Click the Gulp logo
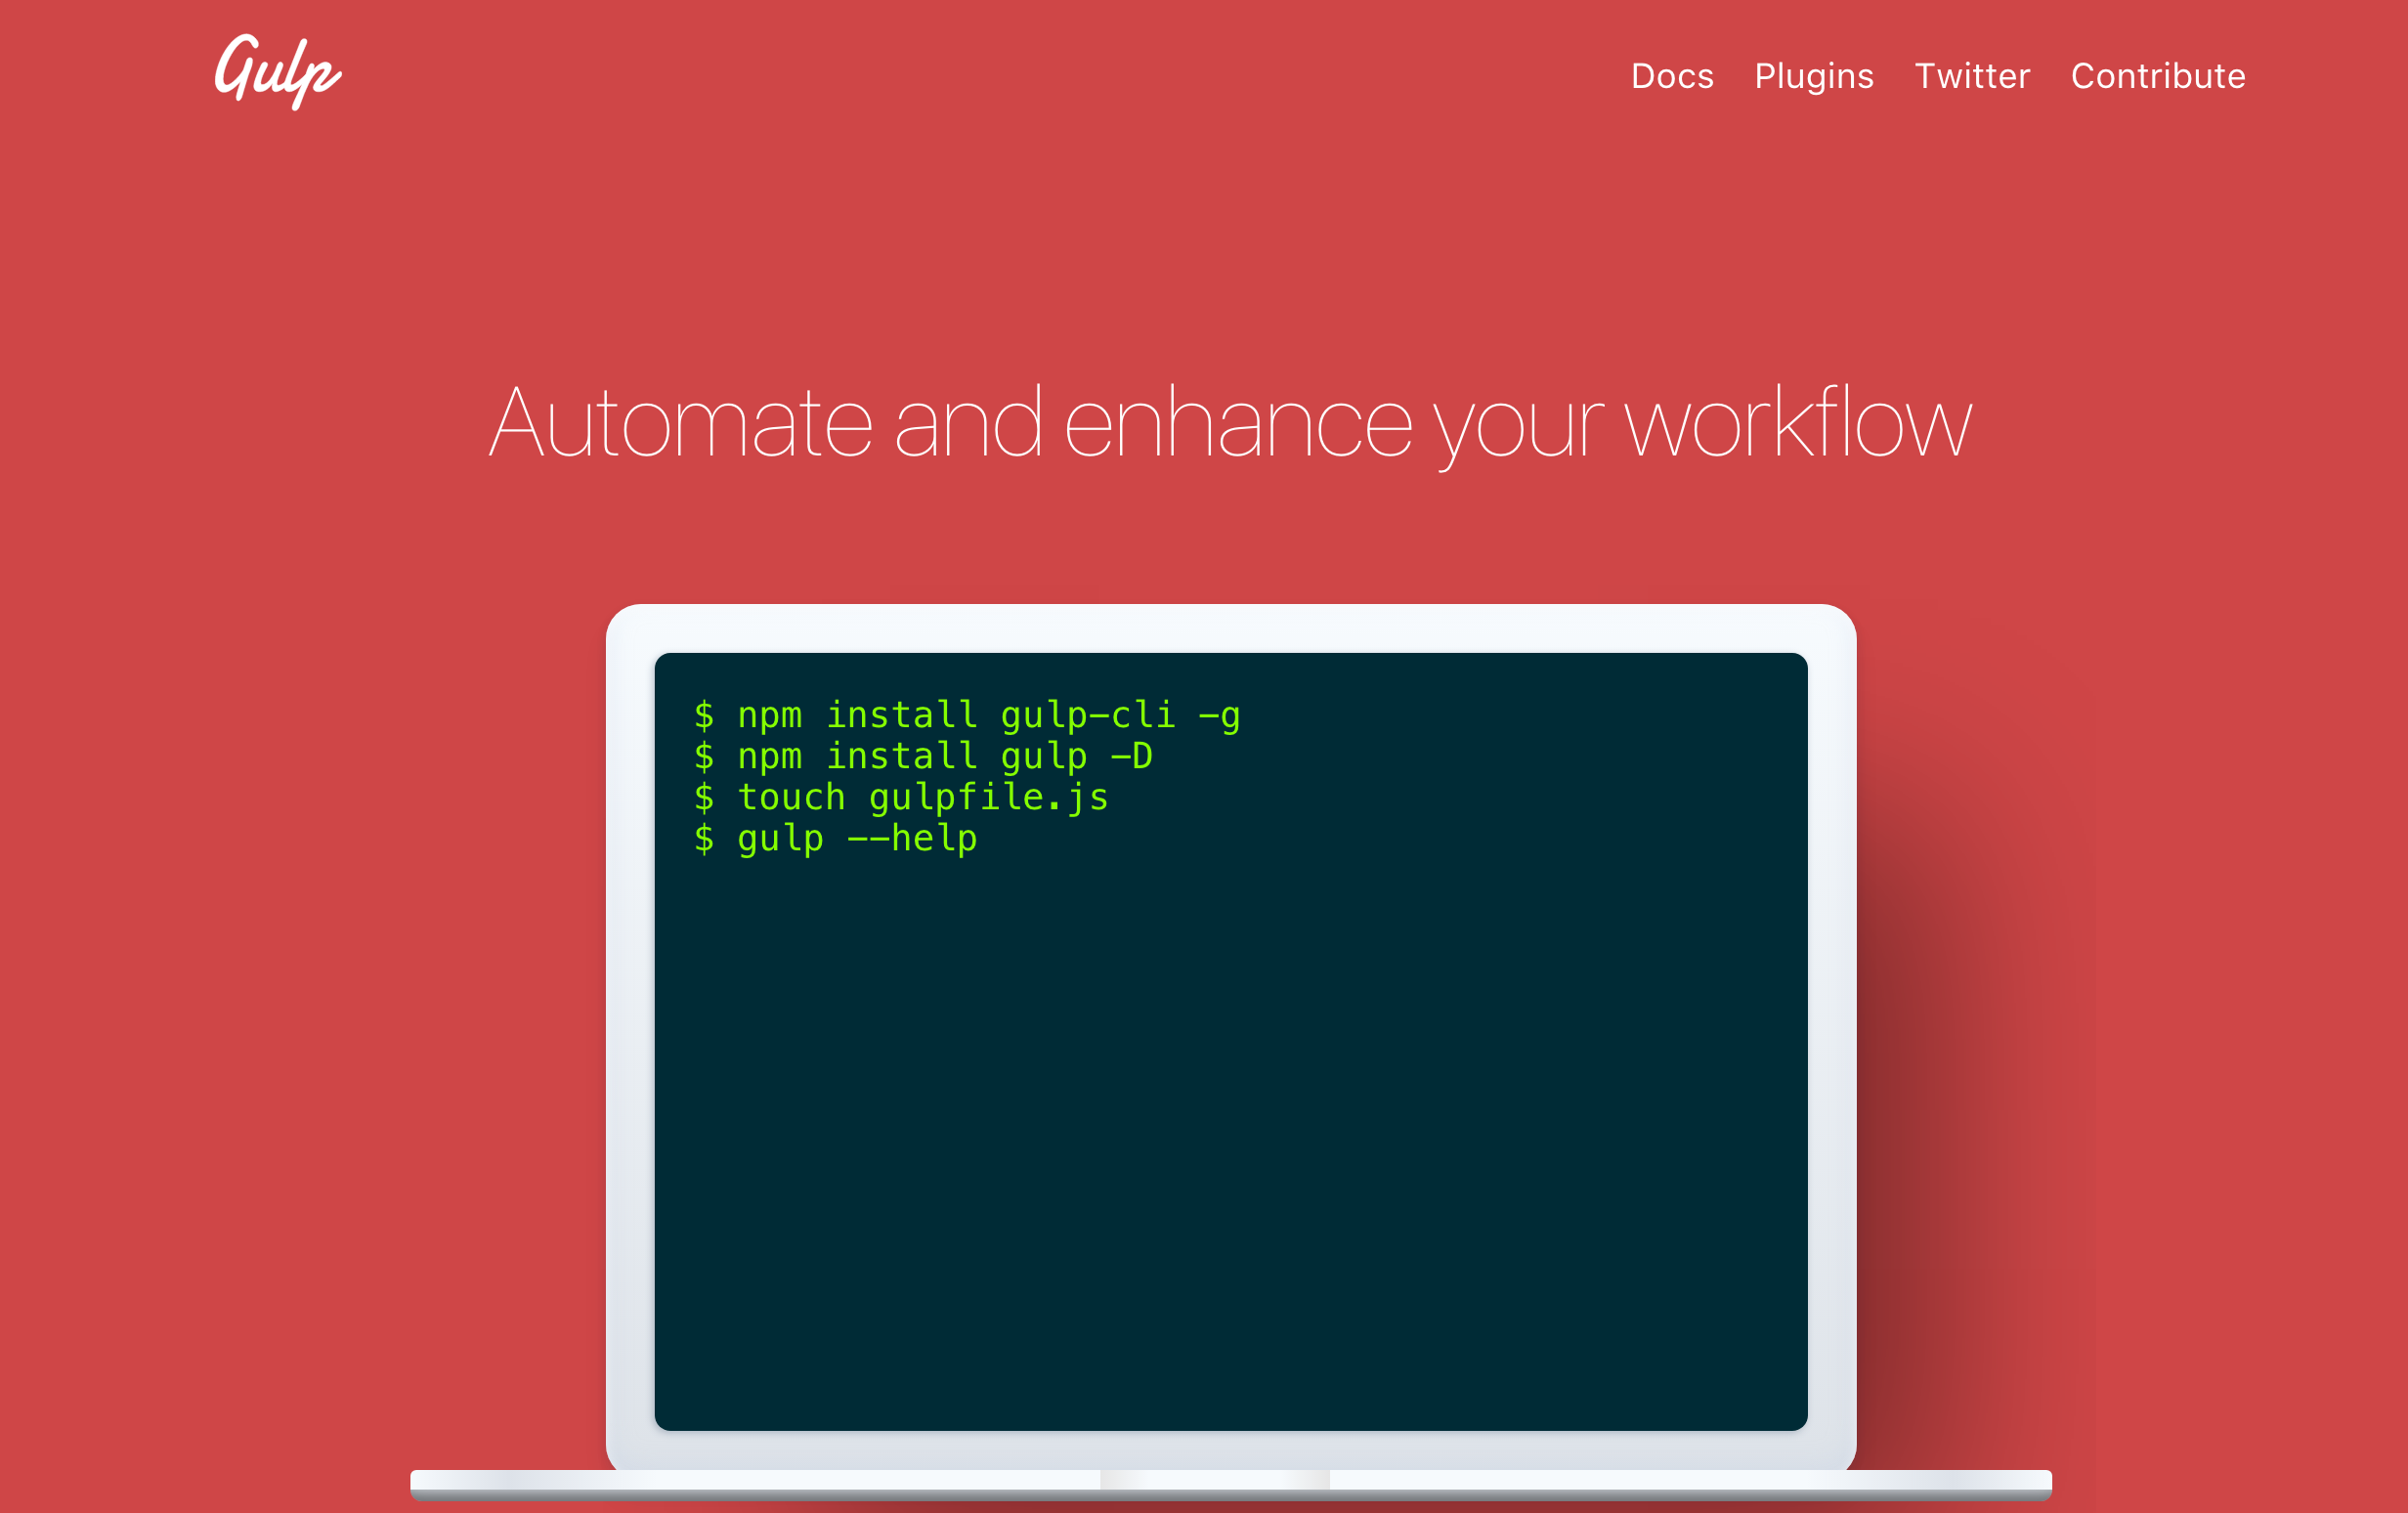The width and height of the screenshot is (2408, 1513). click(x=278, y=72)
